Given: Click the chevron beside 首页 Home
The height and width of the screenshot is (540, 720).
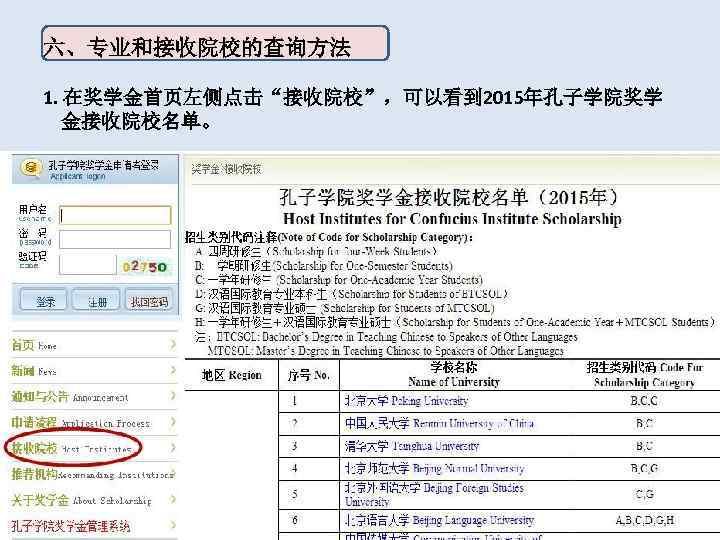Looking at the screenshot, I should coord(173,344).
